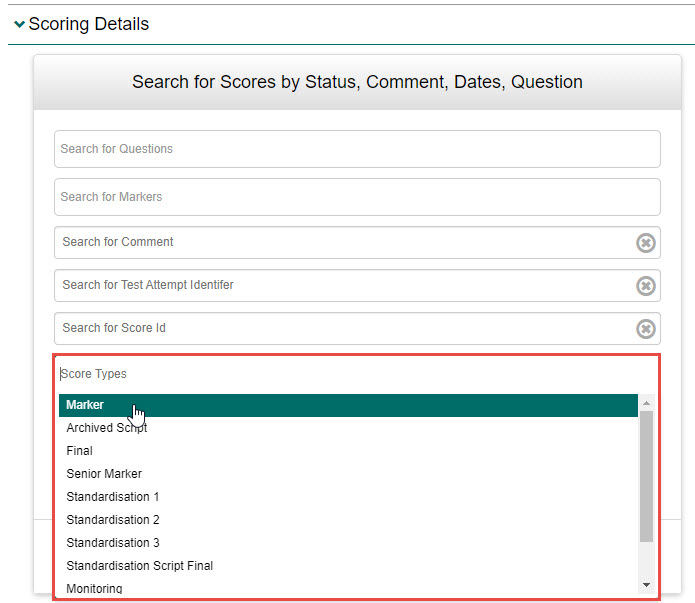Choose Final in score types list

point(80,451)
